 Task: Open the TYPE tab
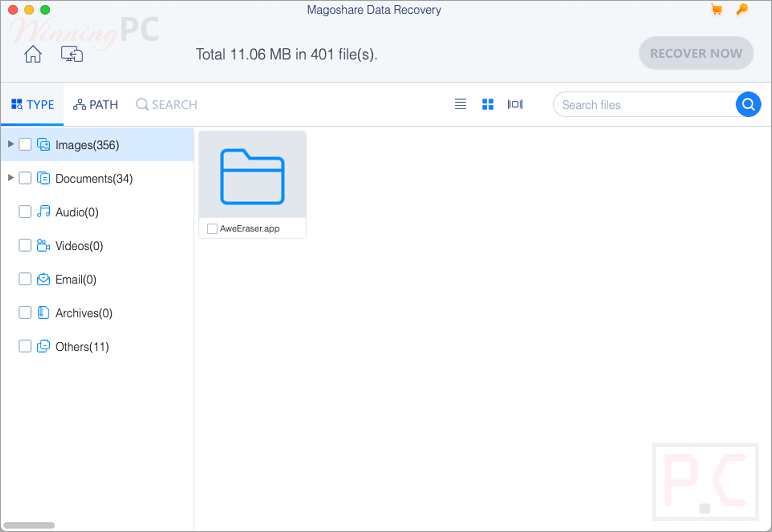[x=32, y=104]
